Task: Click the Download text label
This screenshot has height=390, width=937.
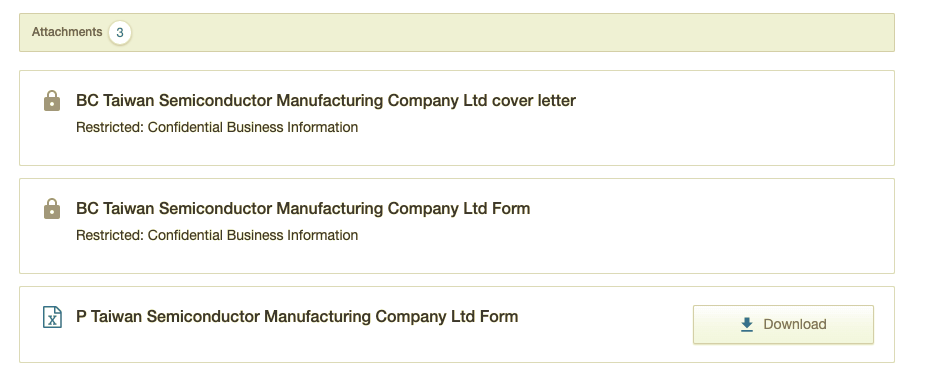Action: point(795,324)
